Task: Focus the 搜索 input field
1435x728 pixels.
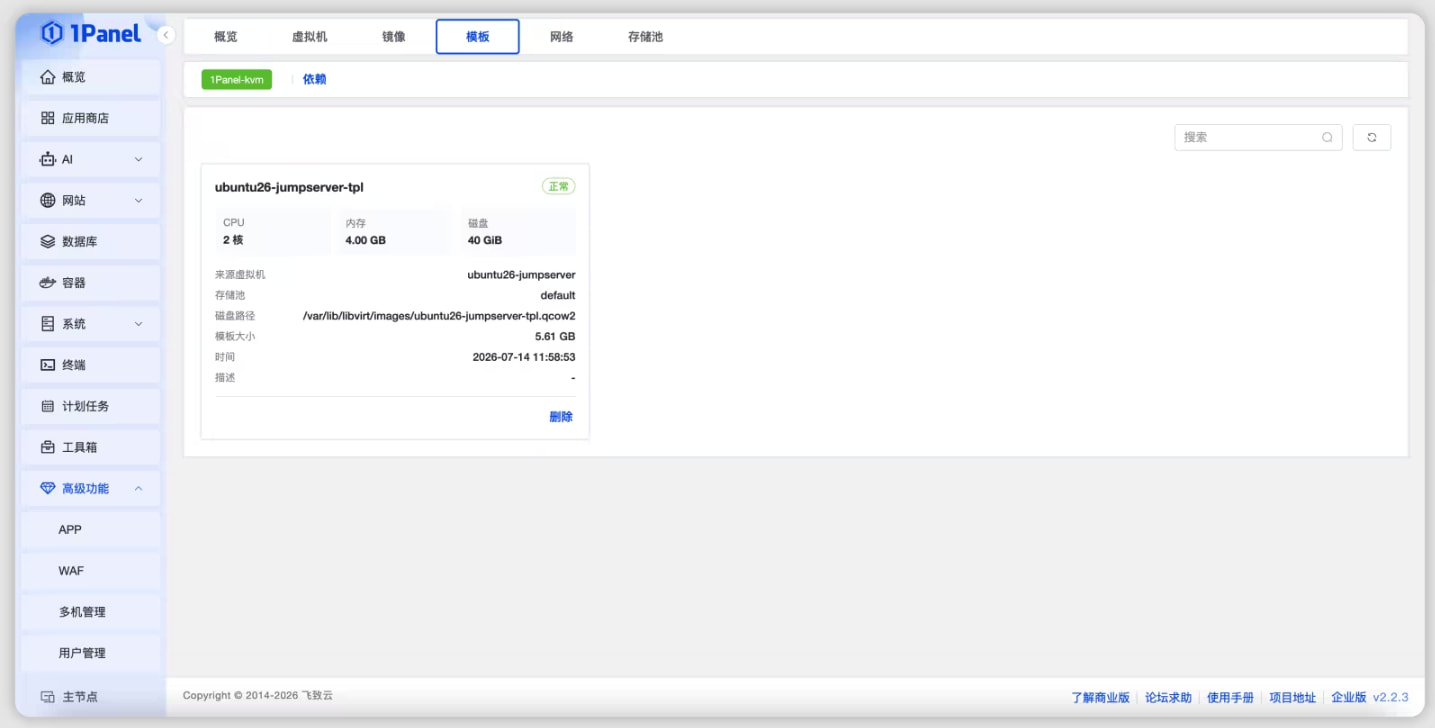Action: (x=1258, y=138)
